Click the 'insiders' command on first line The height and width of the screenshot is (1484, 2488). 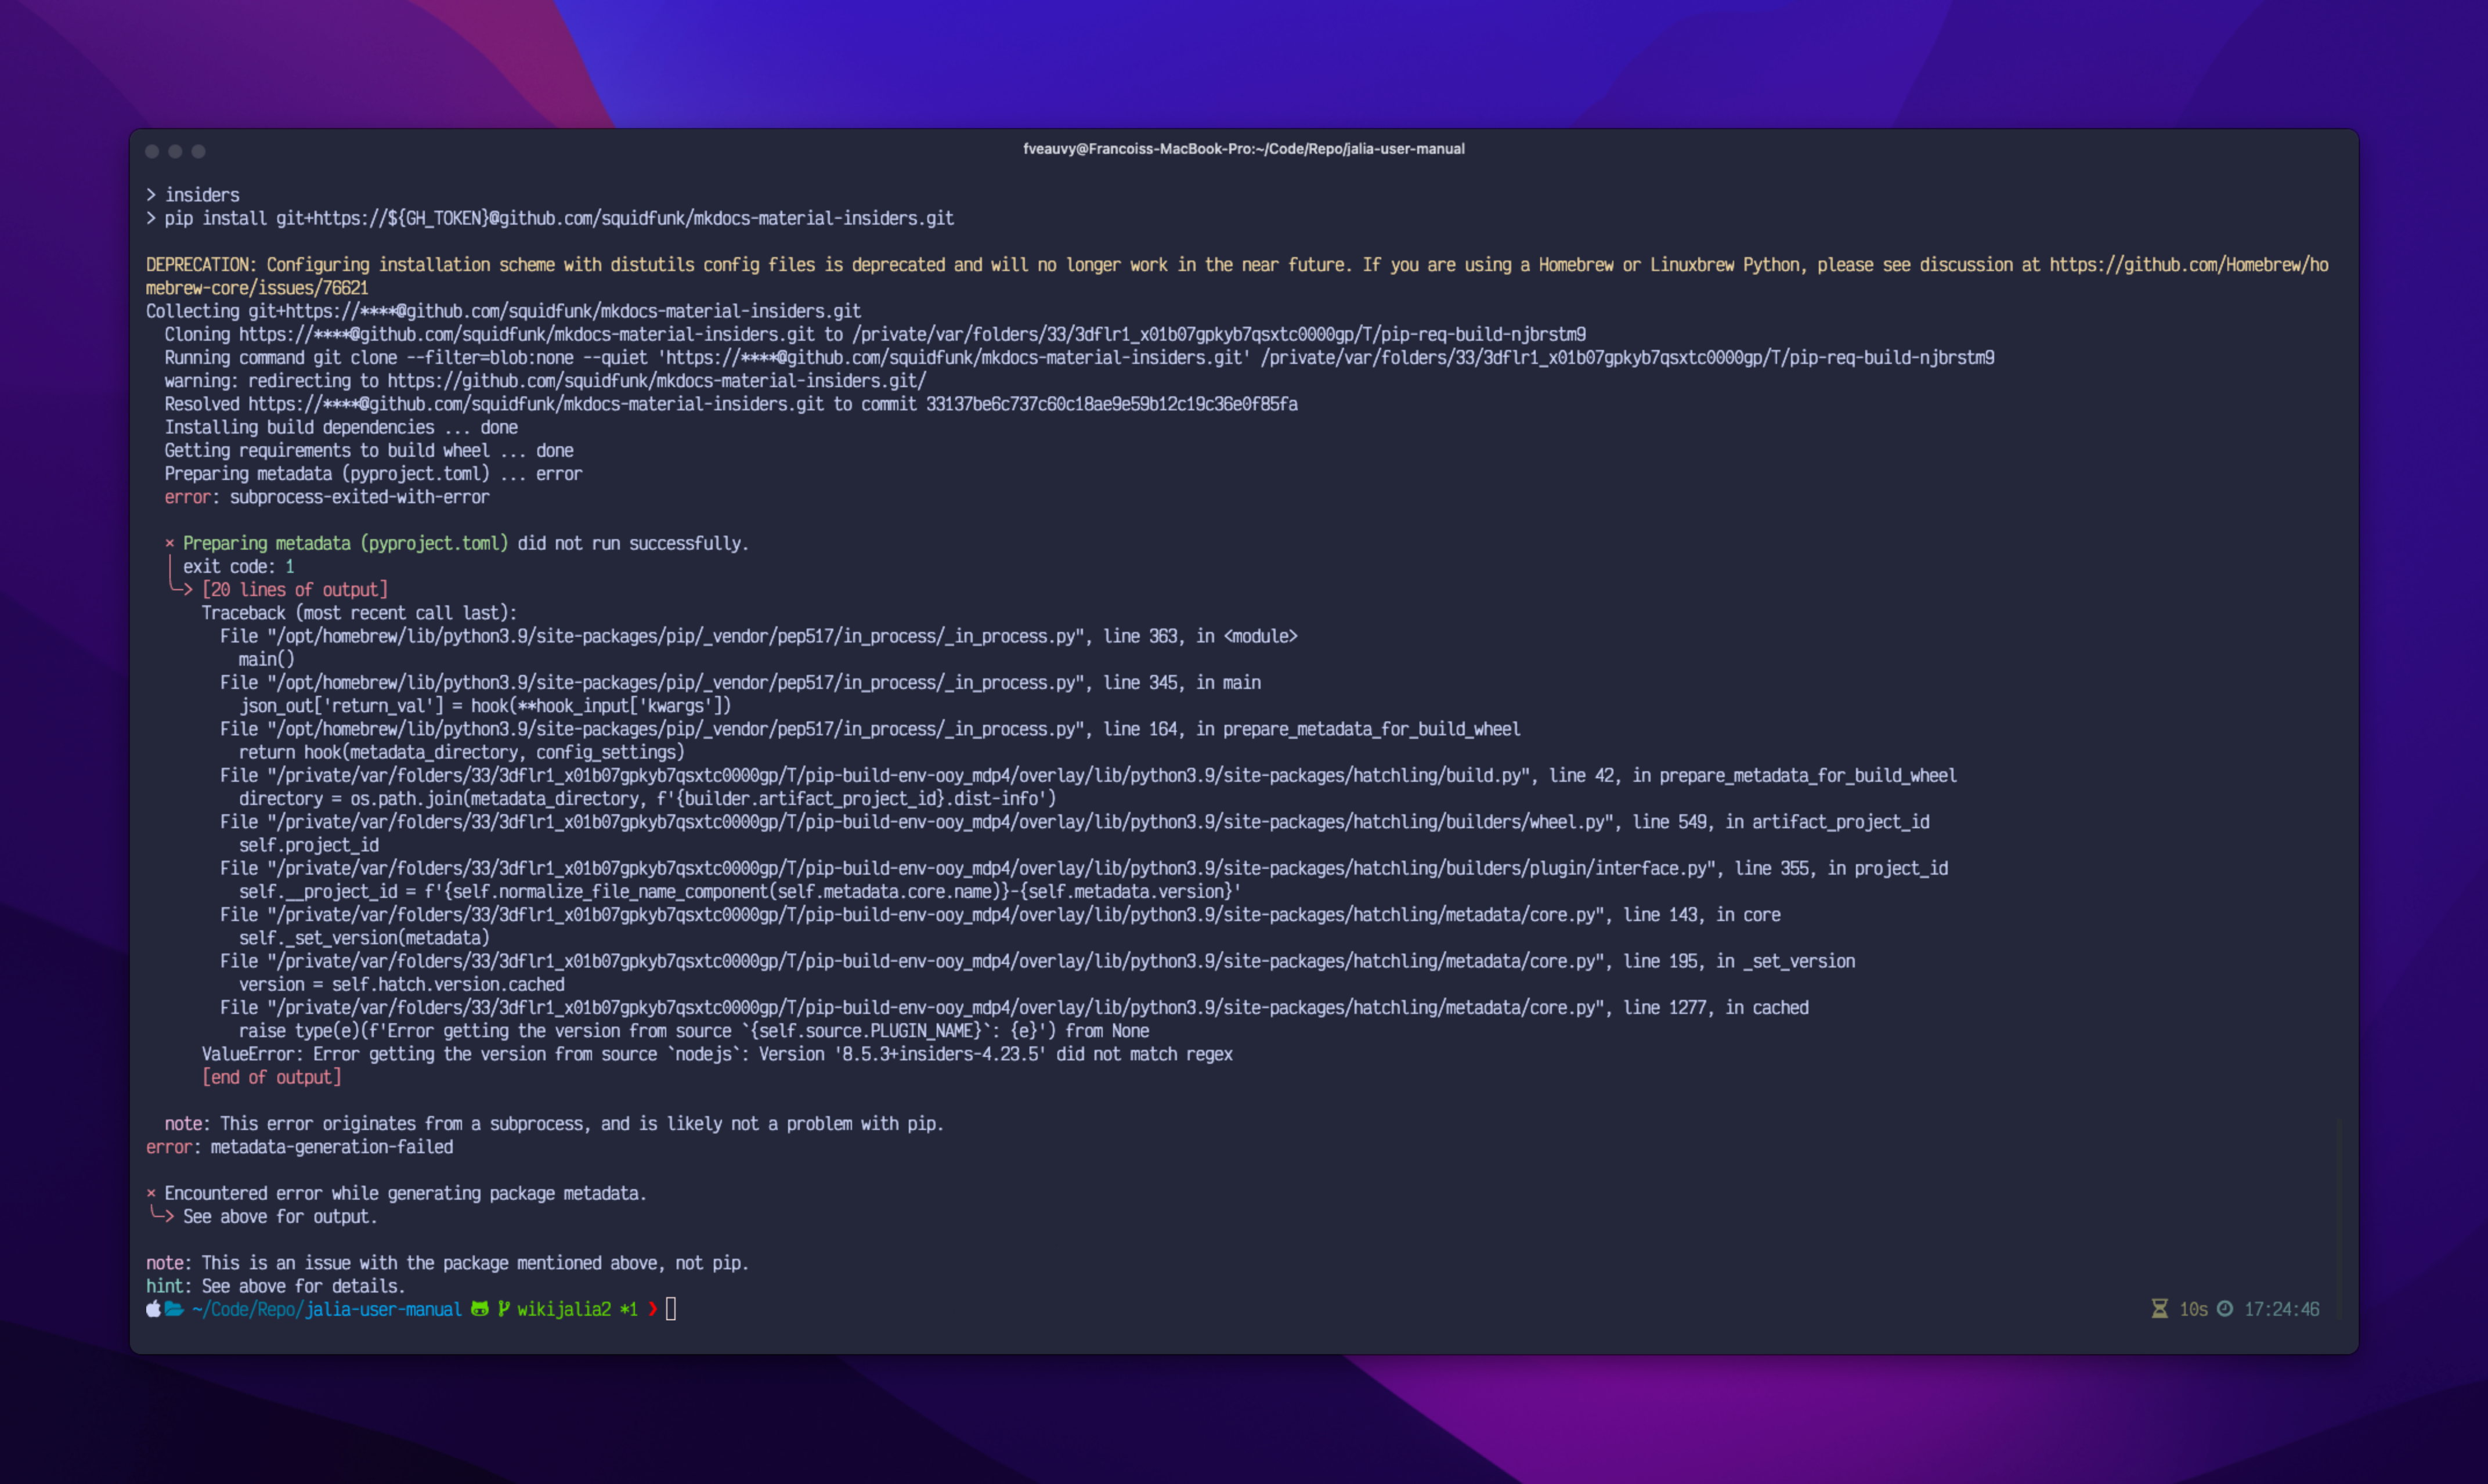(x=202, y=195)
